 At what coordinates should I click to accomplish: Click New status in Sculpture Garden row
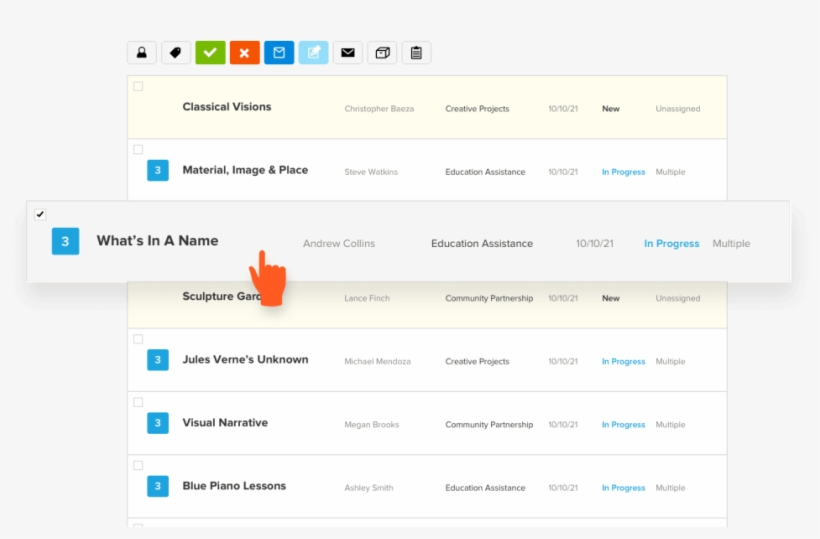611,299
